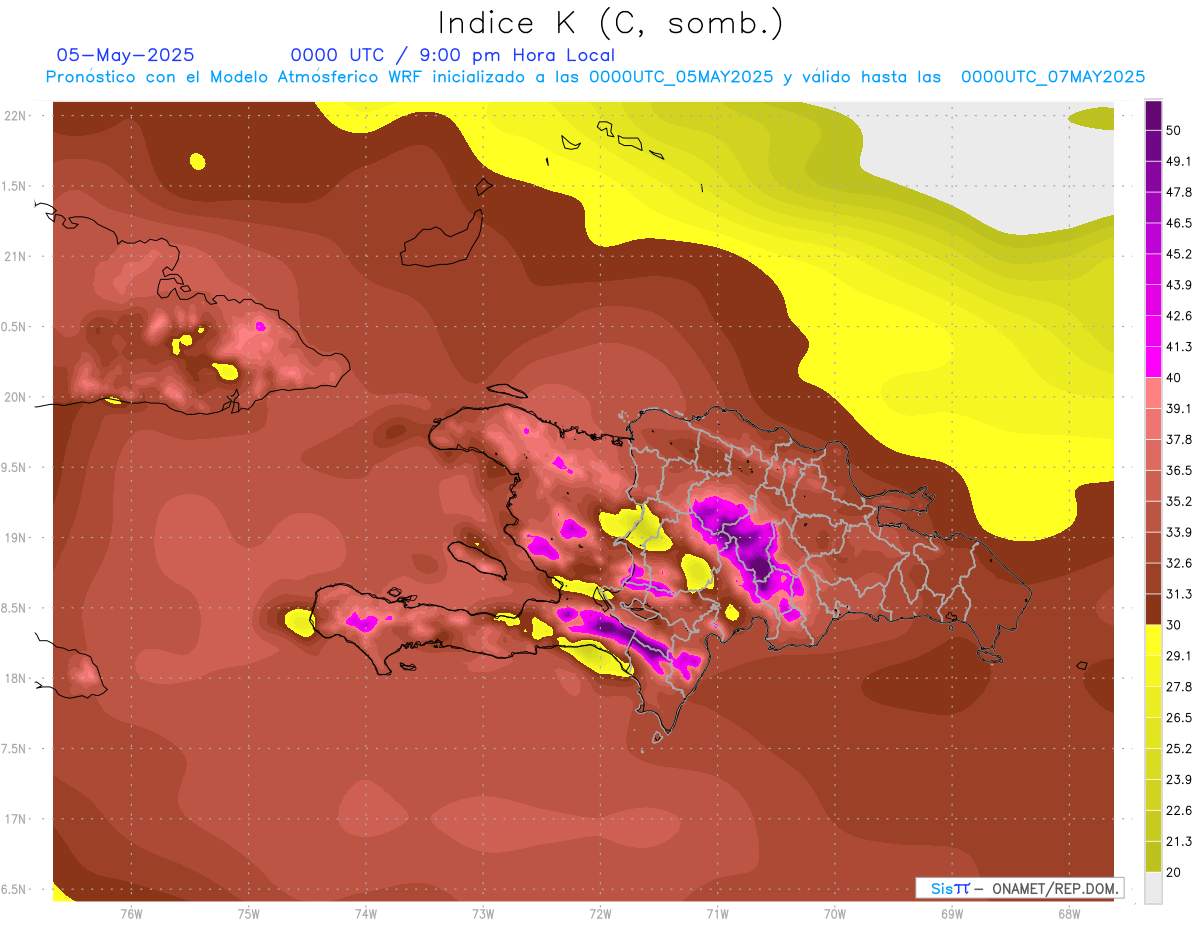The image size is (1200, 927).
Task: Click the colorbar value label 47.8
Action: tap(1179, 192)
